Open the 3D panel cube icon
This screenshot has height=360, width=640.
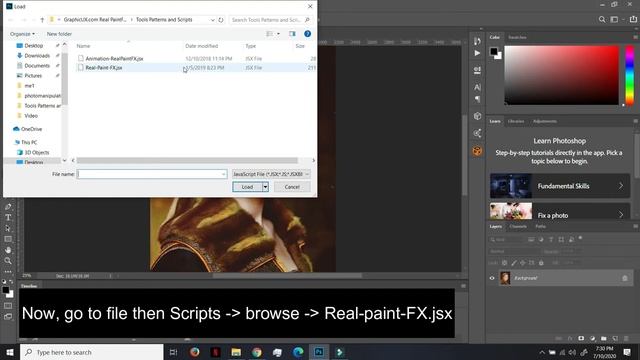(477, 116)
